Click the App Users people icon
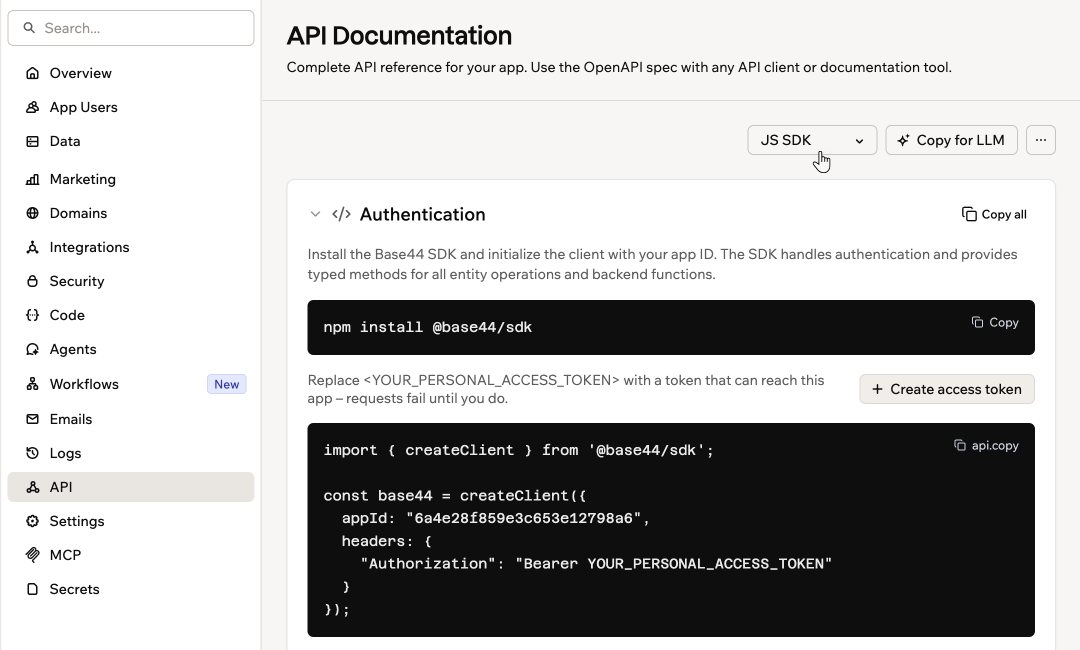 click(32, 107)
